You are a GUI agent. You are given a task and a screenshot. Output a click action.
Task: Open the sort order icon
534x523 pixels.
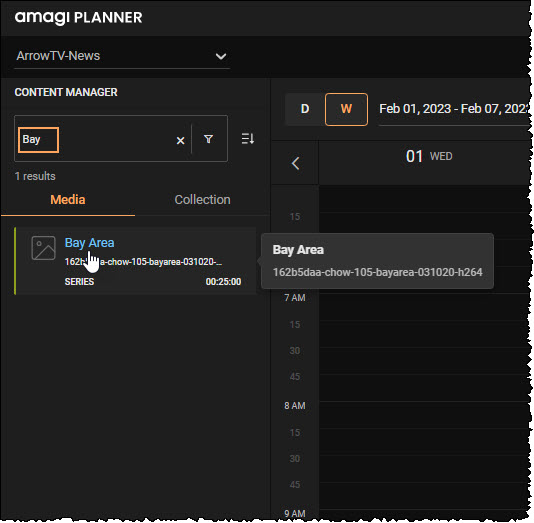coord(248,139)
